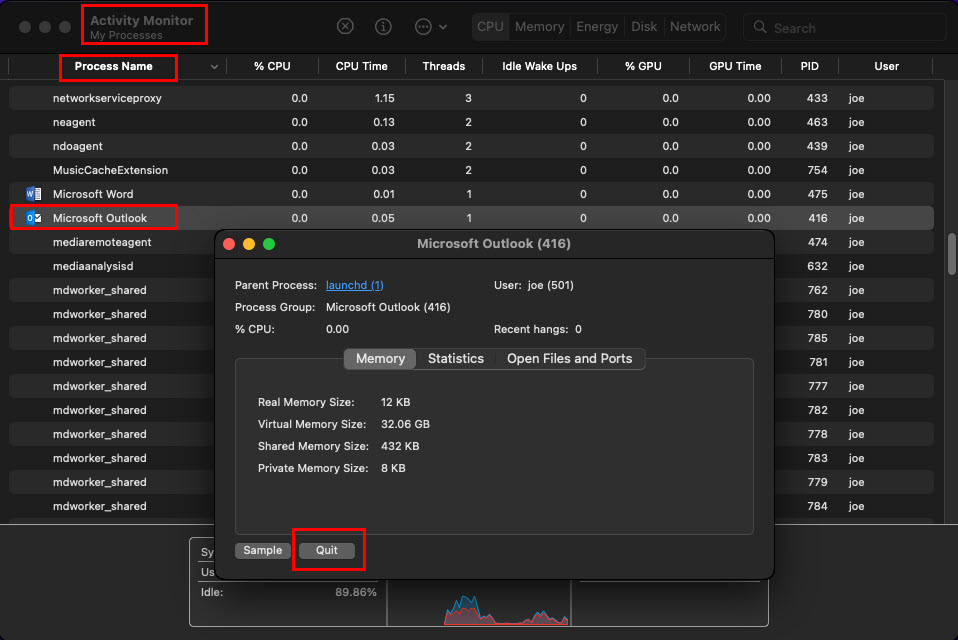The image size is (958, 640).
Task: Sort by GPU Time column
Action: point(735,66)
